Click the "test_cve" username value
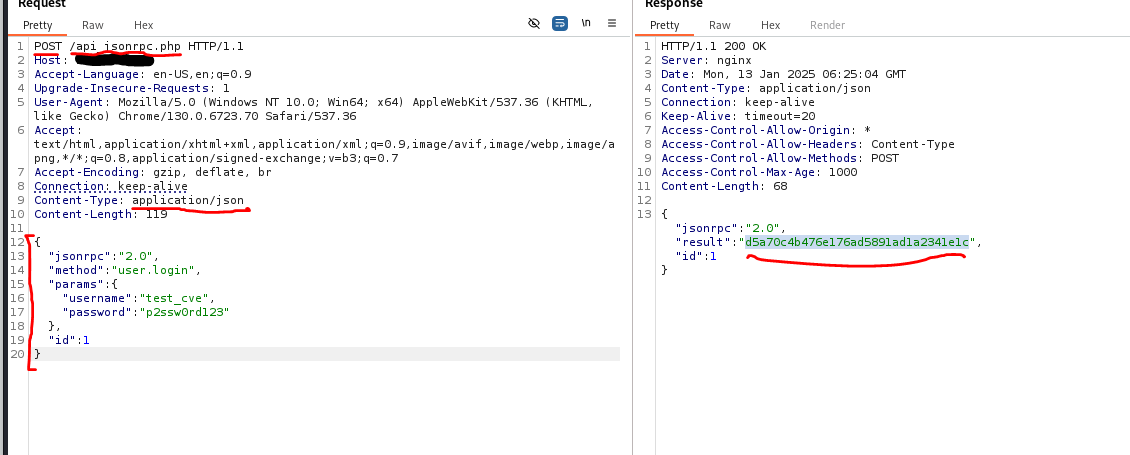This screenshot has height=455, width=1130. [174, 299]
